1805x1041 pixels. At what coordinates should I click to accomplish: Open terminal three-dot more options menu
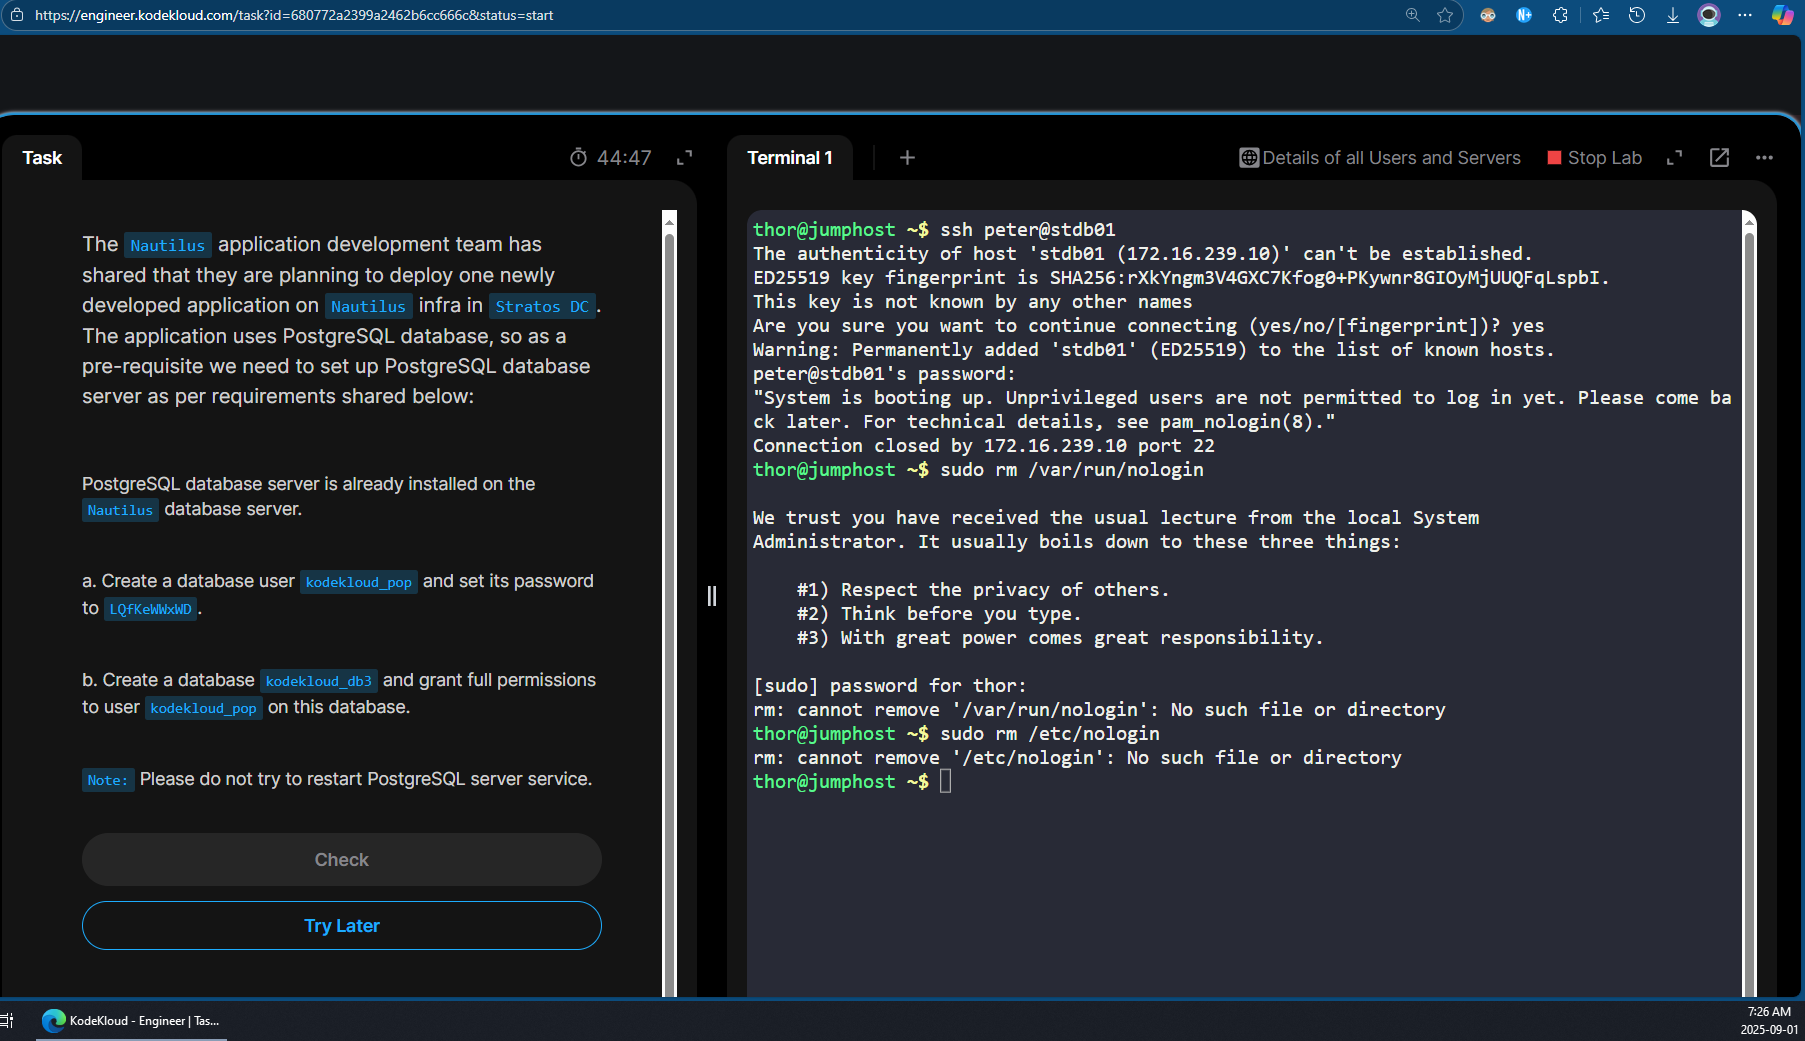click(1764, 158)
